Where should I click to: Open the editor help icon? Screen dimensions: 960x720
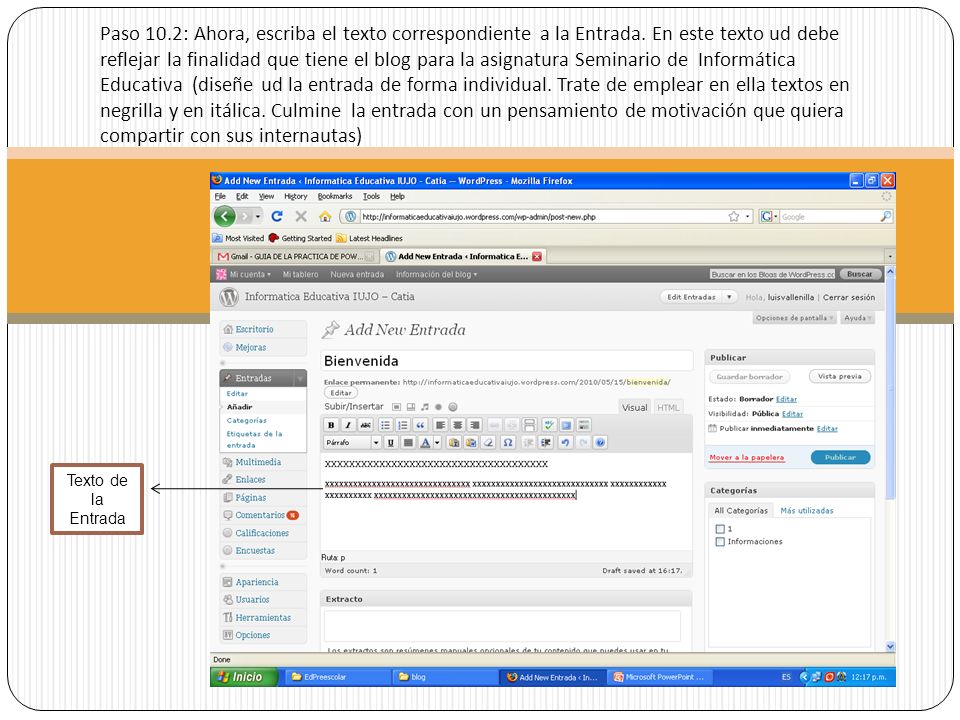601,443
